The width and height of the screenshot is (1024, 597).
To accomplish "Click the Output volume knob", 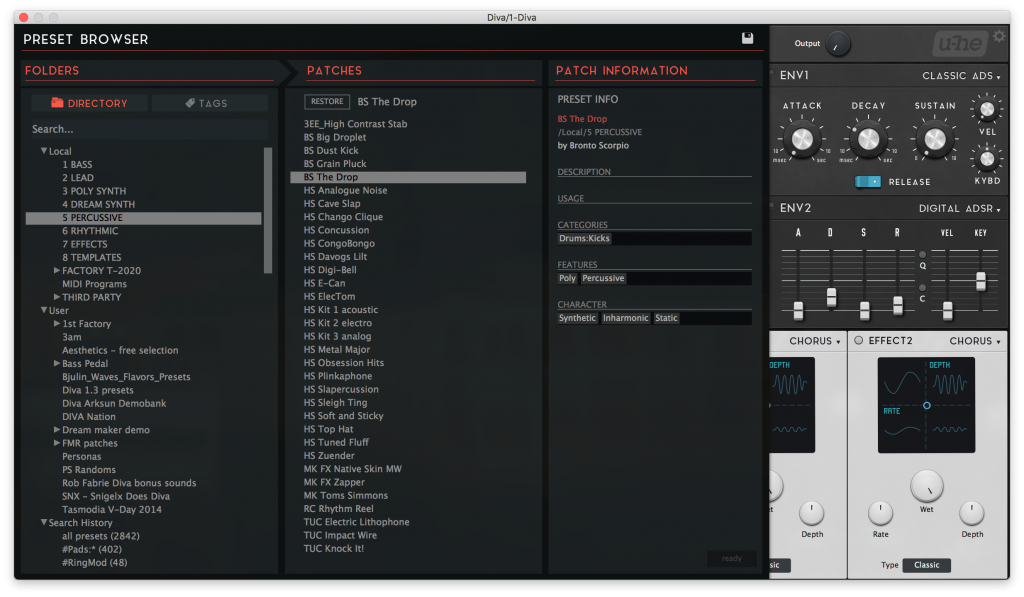I will pos(837,44).
